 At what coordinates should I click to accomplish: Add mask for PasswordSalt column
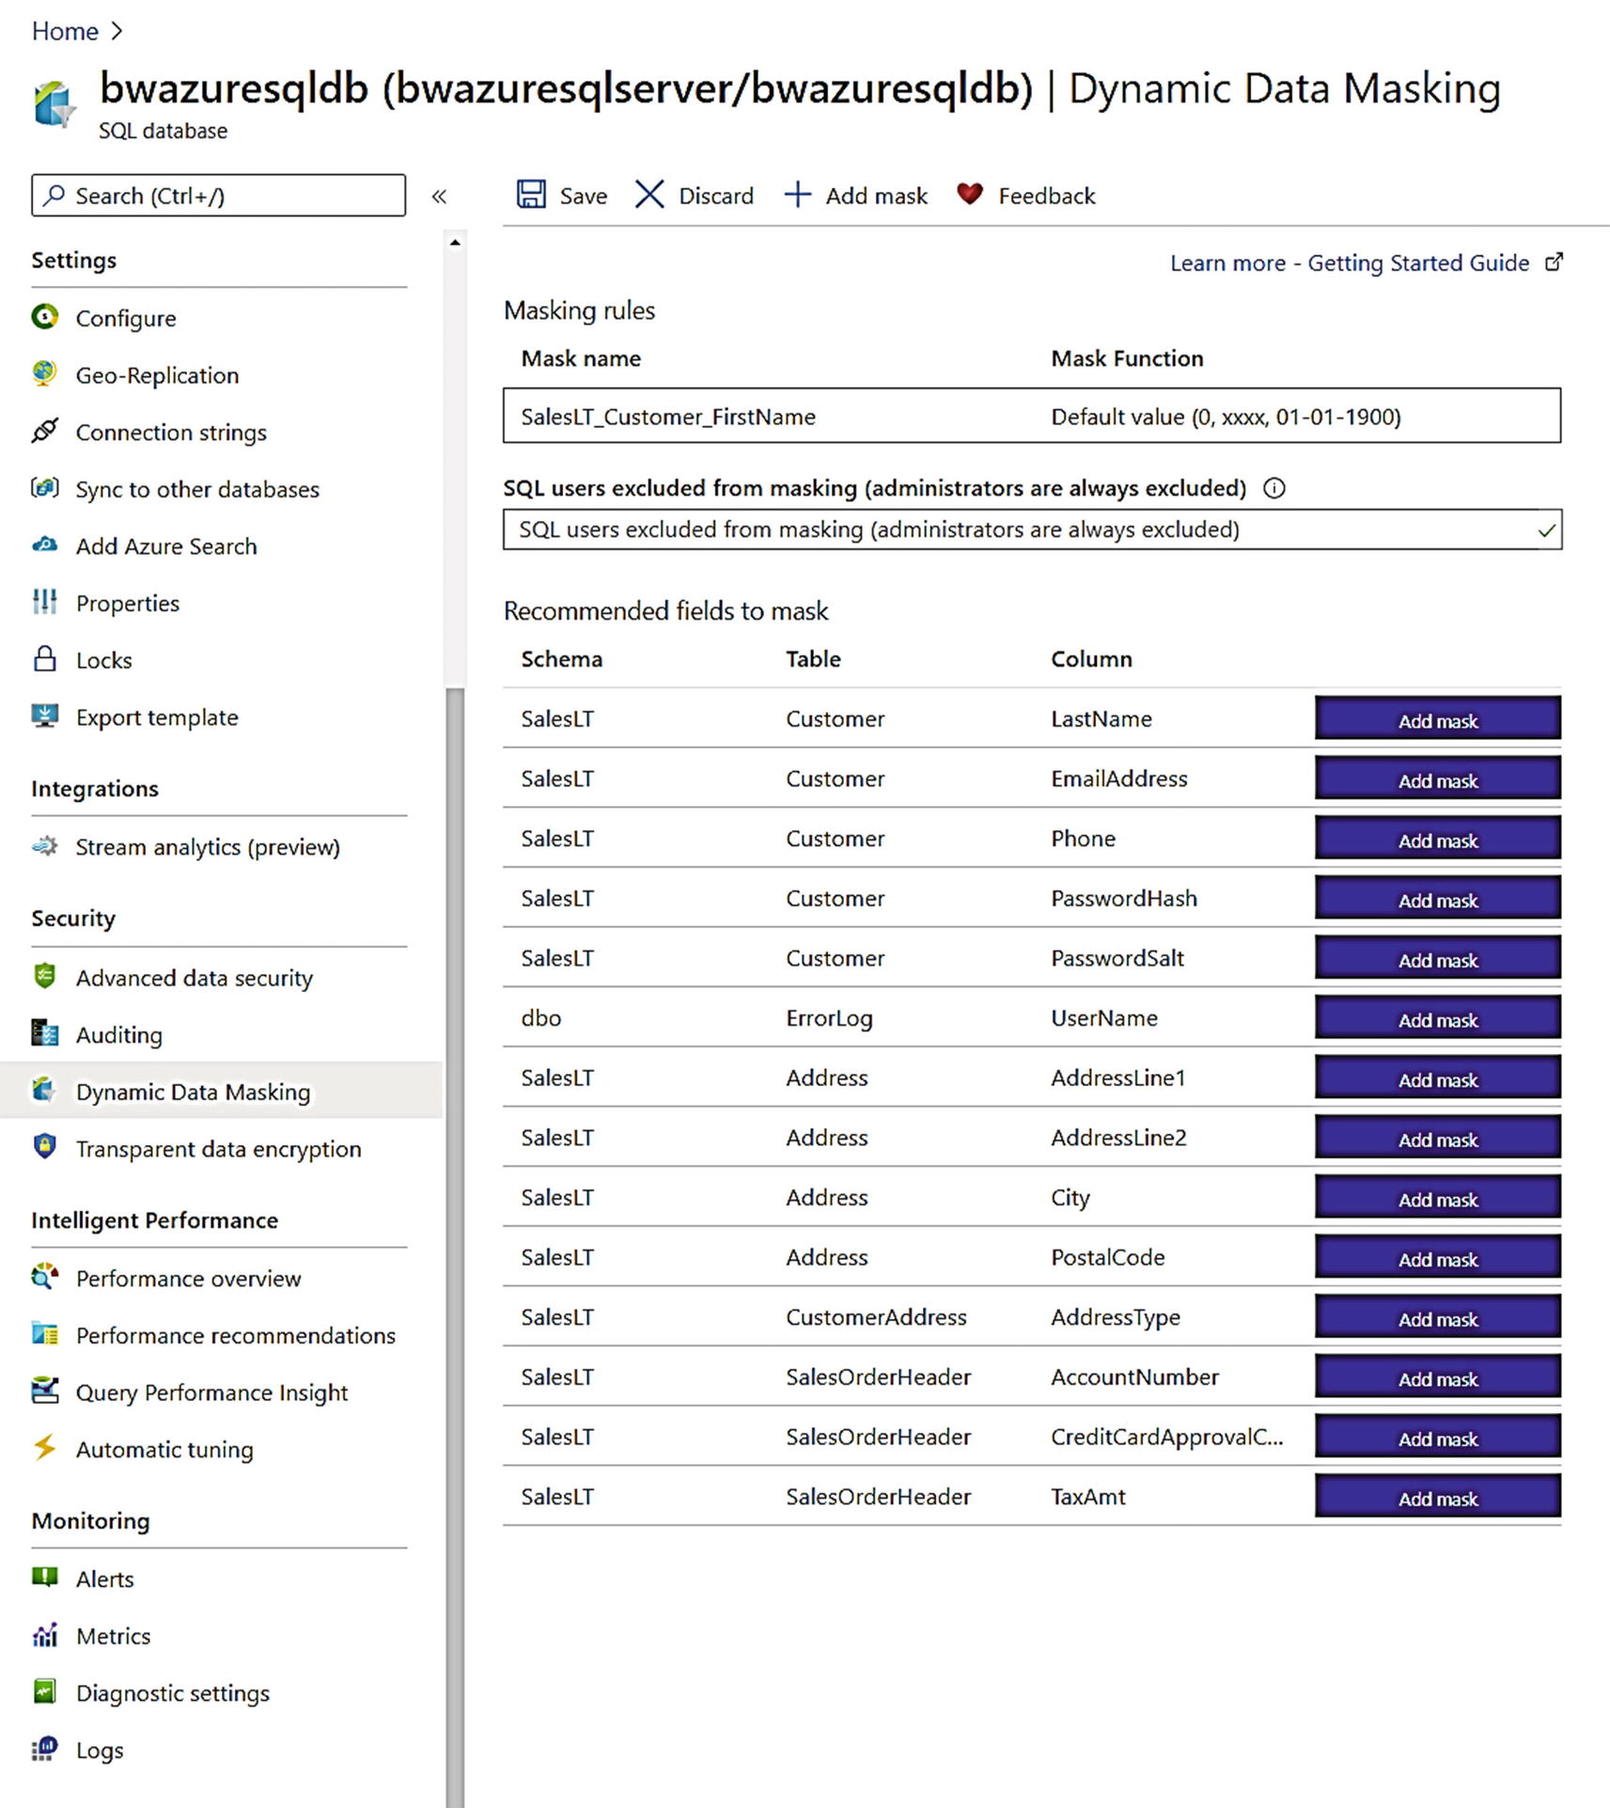(x=1437, y=958)
